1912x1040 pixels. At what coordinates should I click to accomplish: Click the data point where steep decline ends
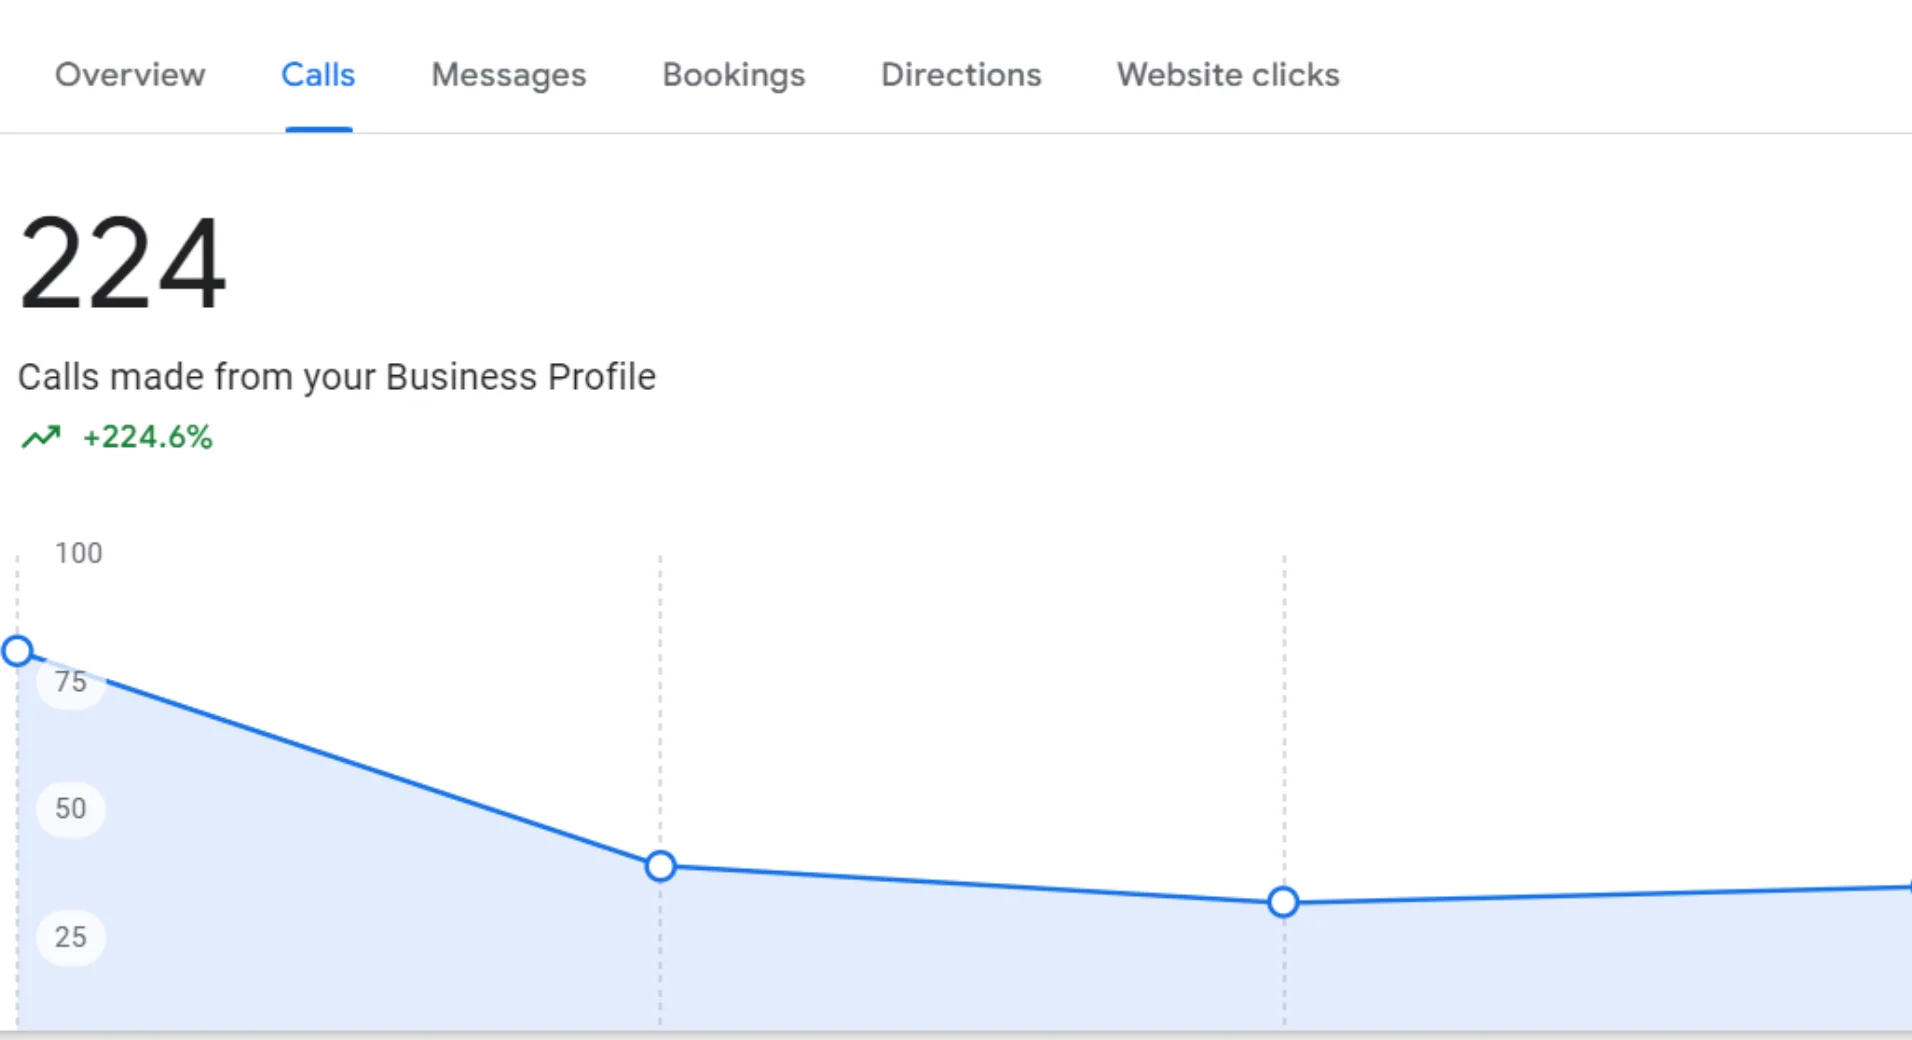click(660, 866)
